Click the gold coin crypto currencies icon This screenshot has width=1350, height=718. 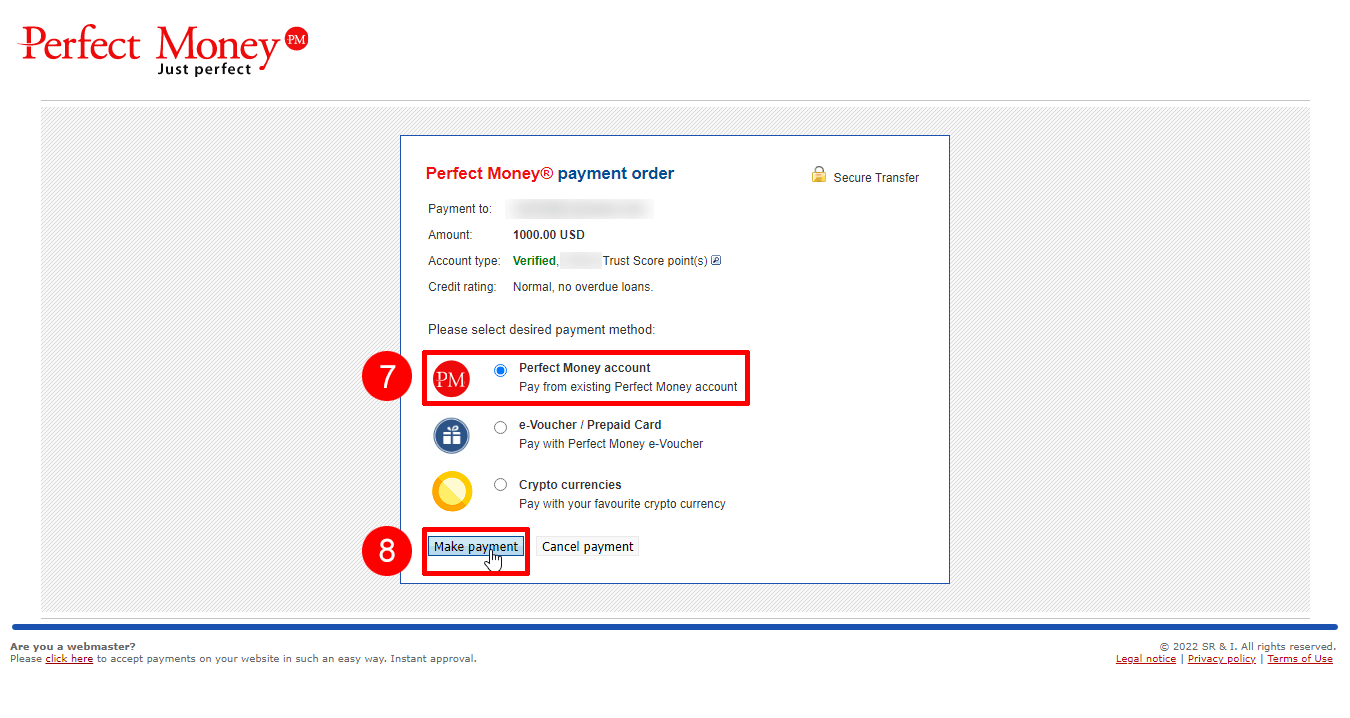click(451, 491)
